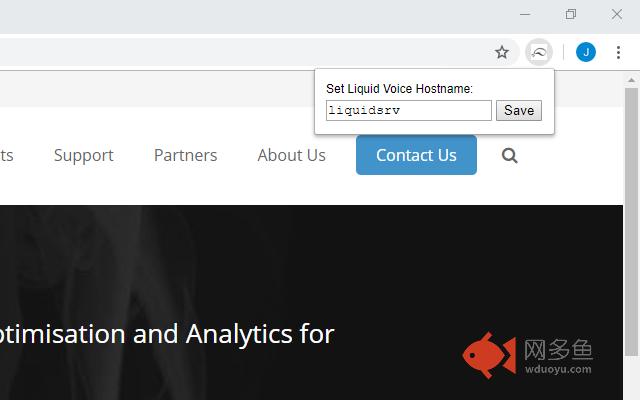640x400 pixels.
Task: Open the Partners menu item
Action: (185, 155)
